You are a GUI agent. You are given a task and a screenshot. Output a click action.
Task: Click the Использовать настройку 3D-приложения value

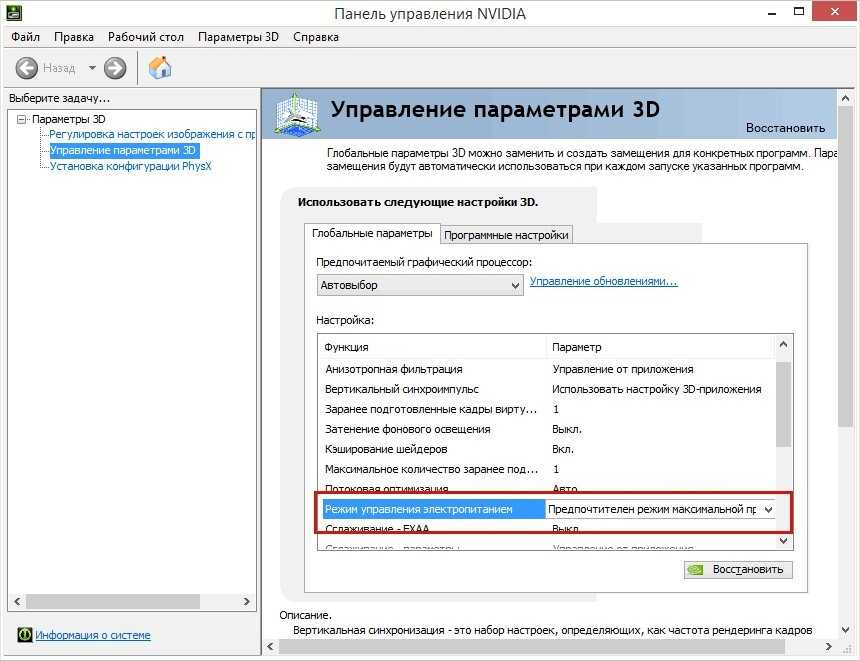tap(657, 389)
